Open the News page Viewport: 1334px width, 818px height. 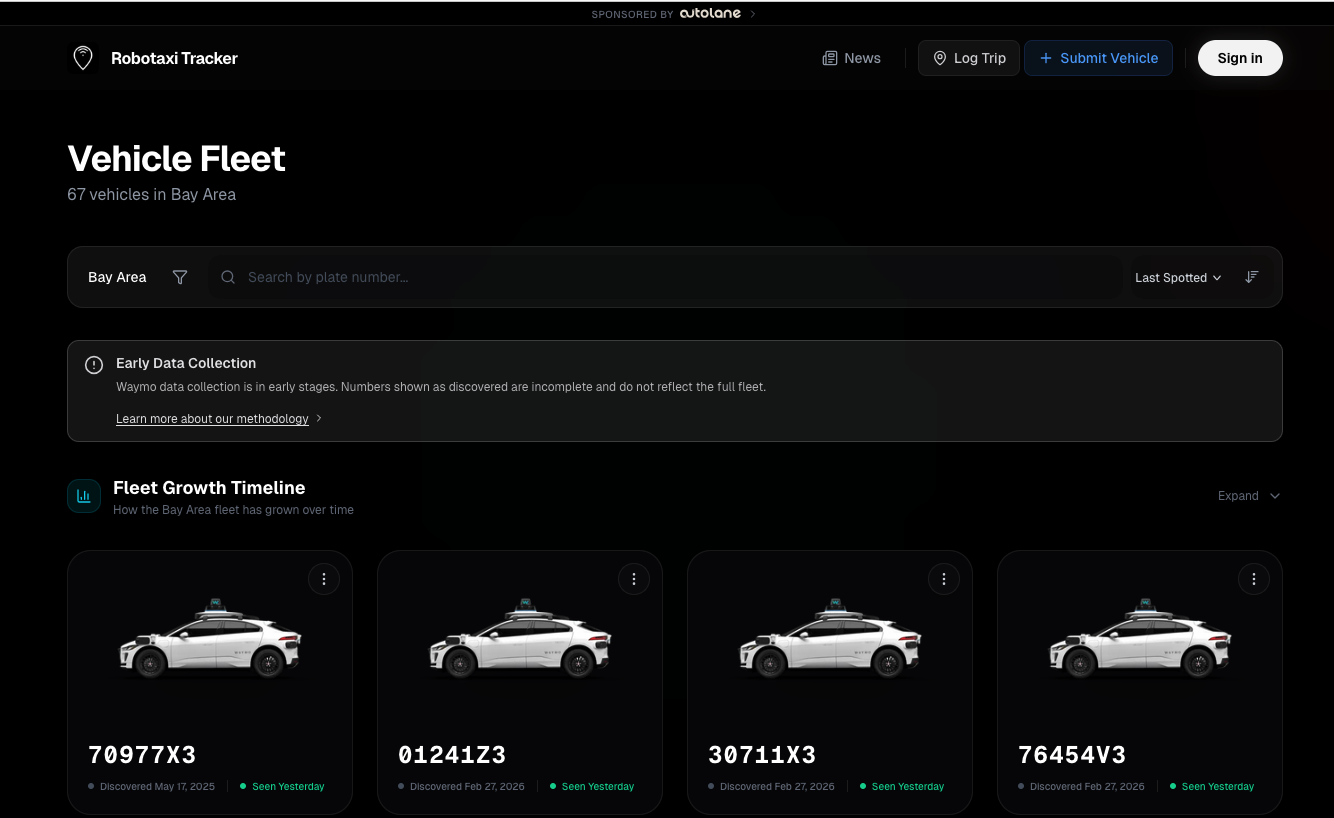point(851,58)
